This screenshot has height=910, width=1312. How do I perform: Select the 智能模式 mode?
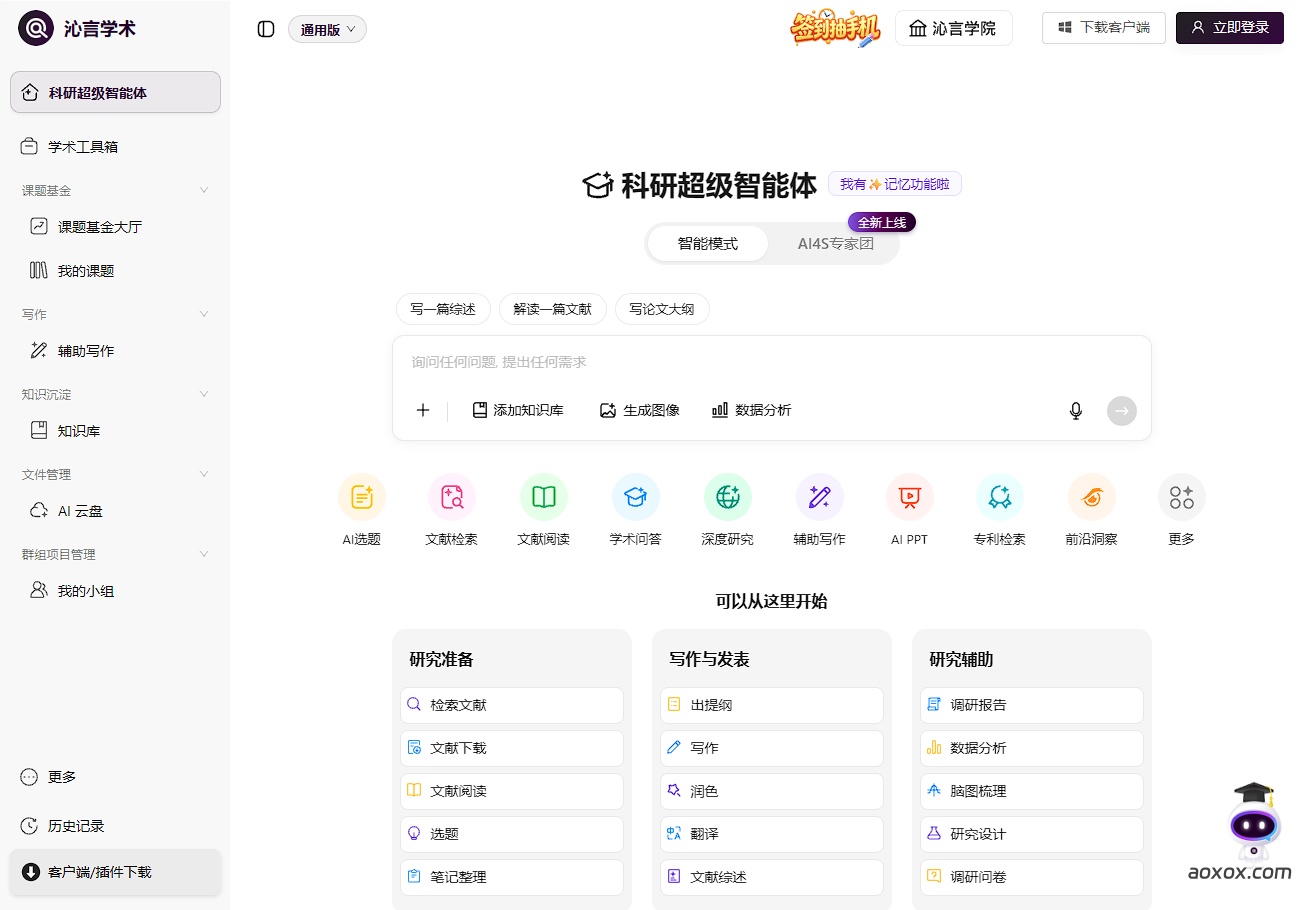[x=708, y=243]
